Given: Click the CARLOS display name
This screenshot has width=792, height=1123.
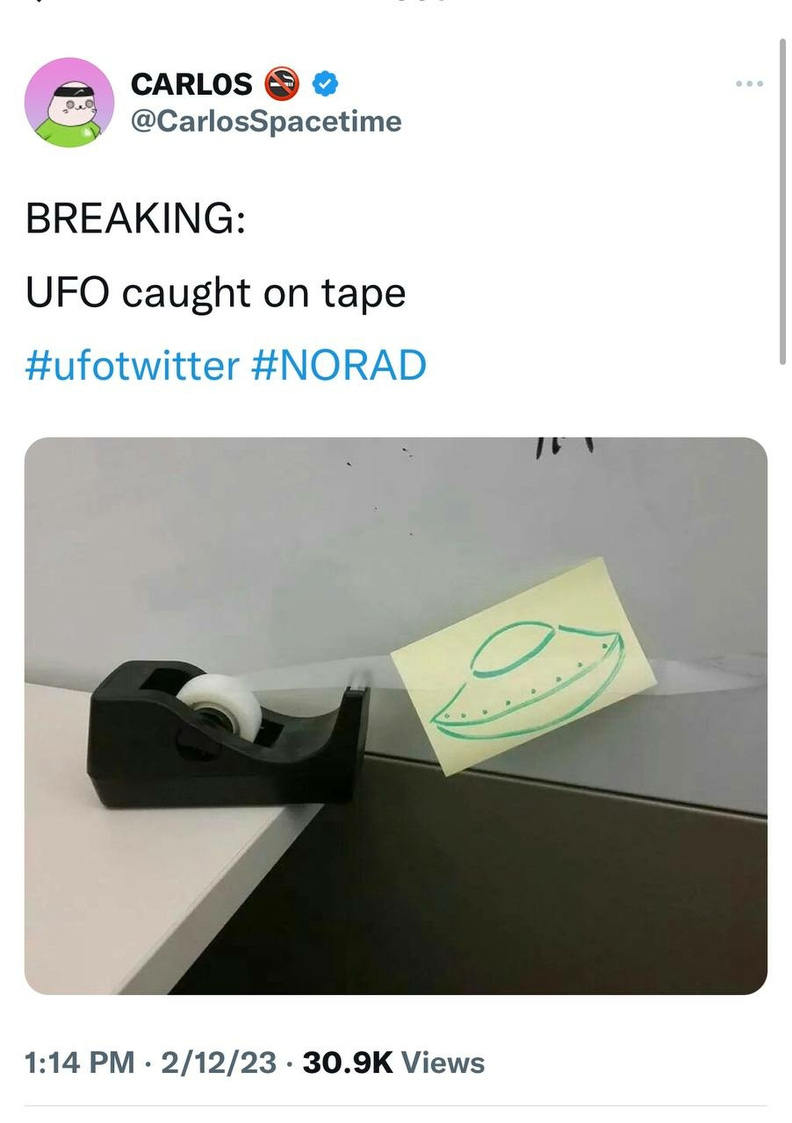Looking at the screenshot, I should (x=191, y=85).
